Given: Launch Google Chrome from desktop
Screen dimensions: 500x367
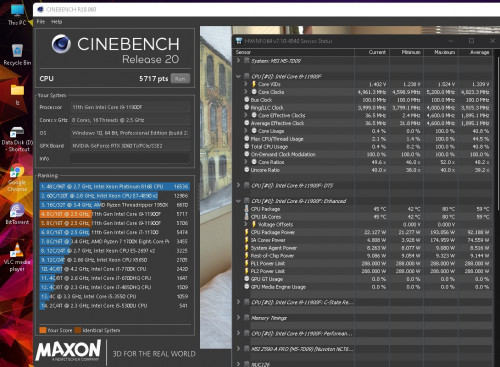Looking at the screenshot, I should click(x=17, y=178).
